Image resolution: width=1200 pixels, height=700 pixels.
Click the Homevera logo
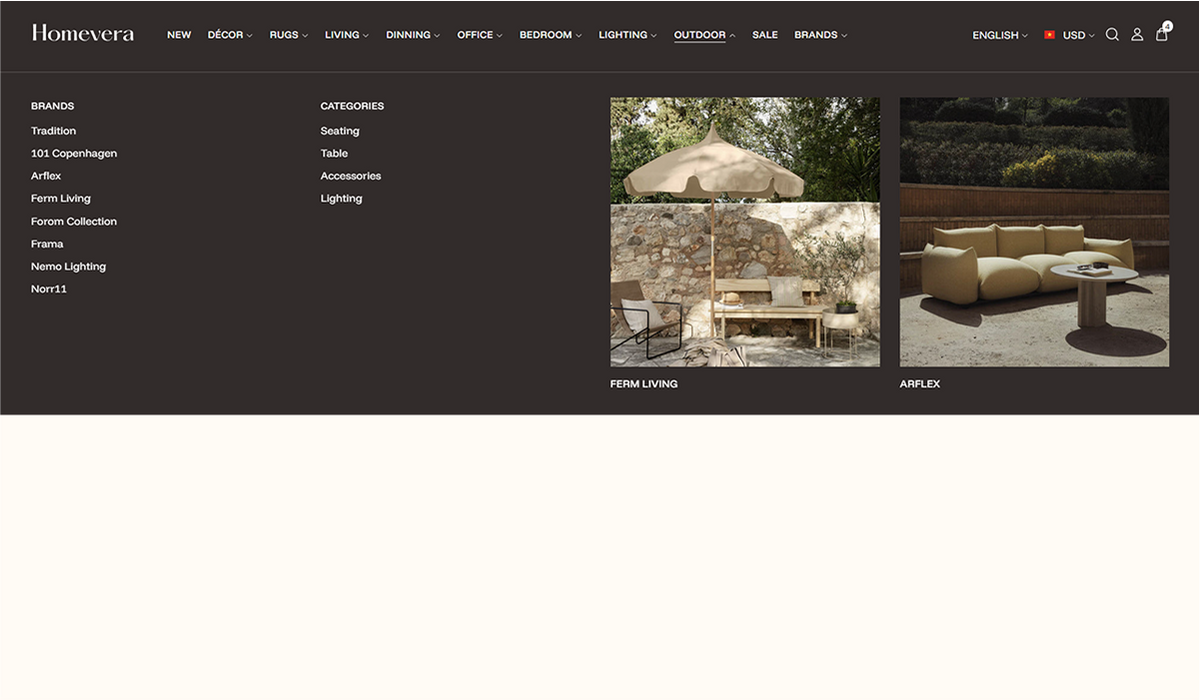tap(83, 34)
